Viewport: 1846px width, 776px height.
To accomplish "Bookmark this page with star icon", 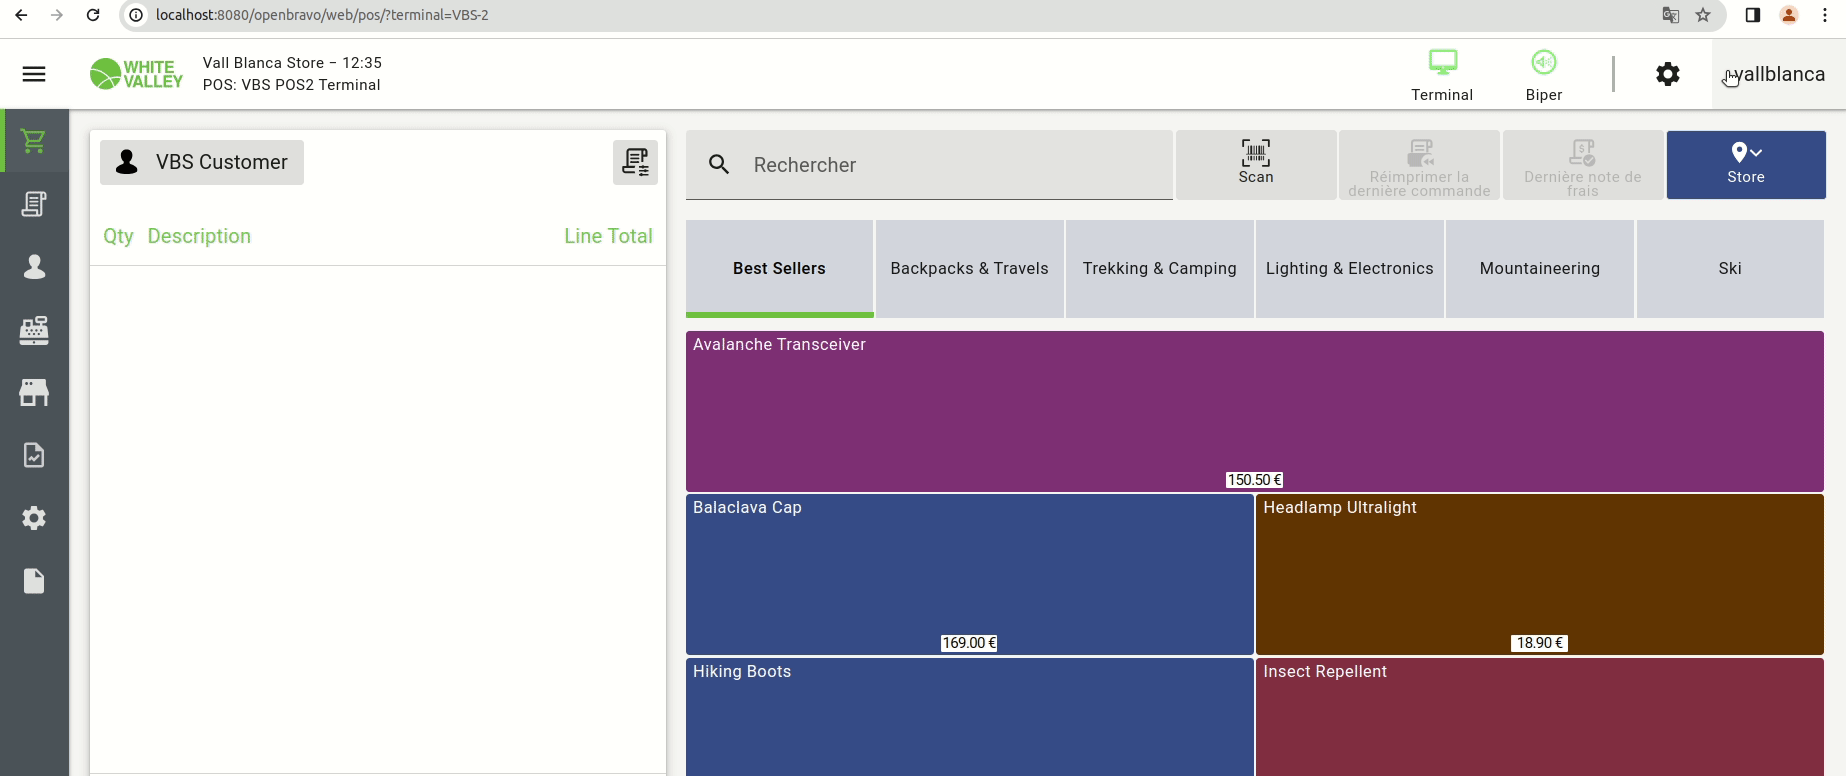I will (1703, 15).
